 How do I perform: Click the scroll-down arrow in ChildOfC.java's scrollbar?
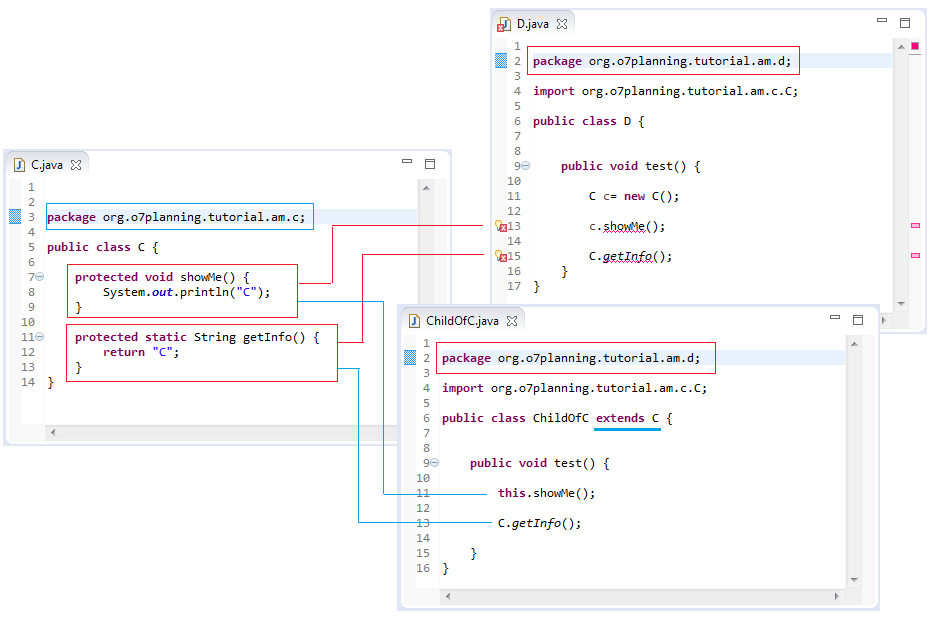point(855,579)
